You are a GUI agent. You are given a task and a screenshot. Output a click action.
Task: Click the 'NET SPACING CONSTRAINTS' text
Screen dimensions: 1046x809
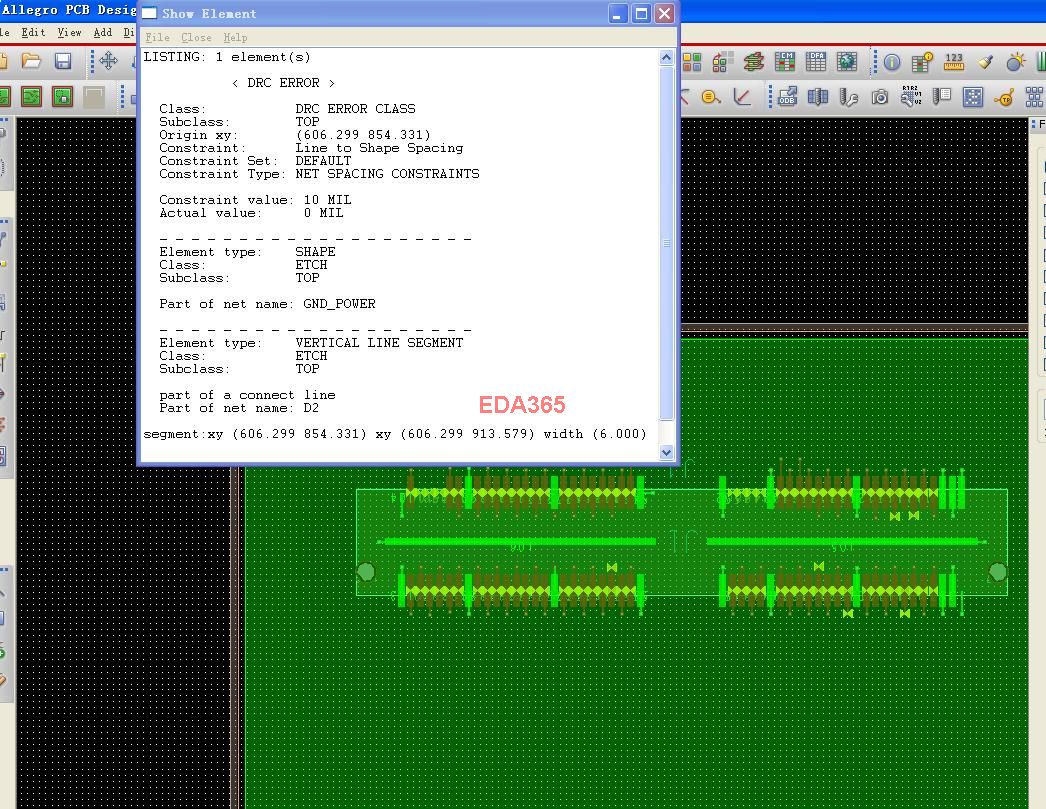pos(387,173)
